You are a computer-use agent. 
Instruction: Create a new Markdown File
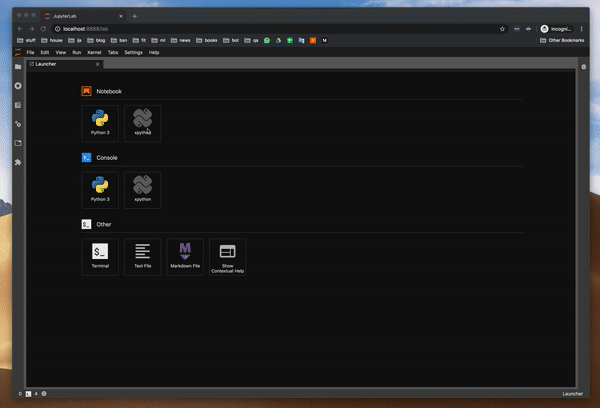click(185, 257)
